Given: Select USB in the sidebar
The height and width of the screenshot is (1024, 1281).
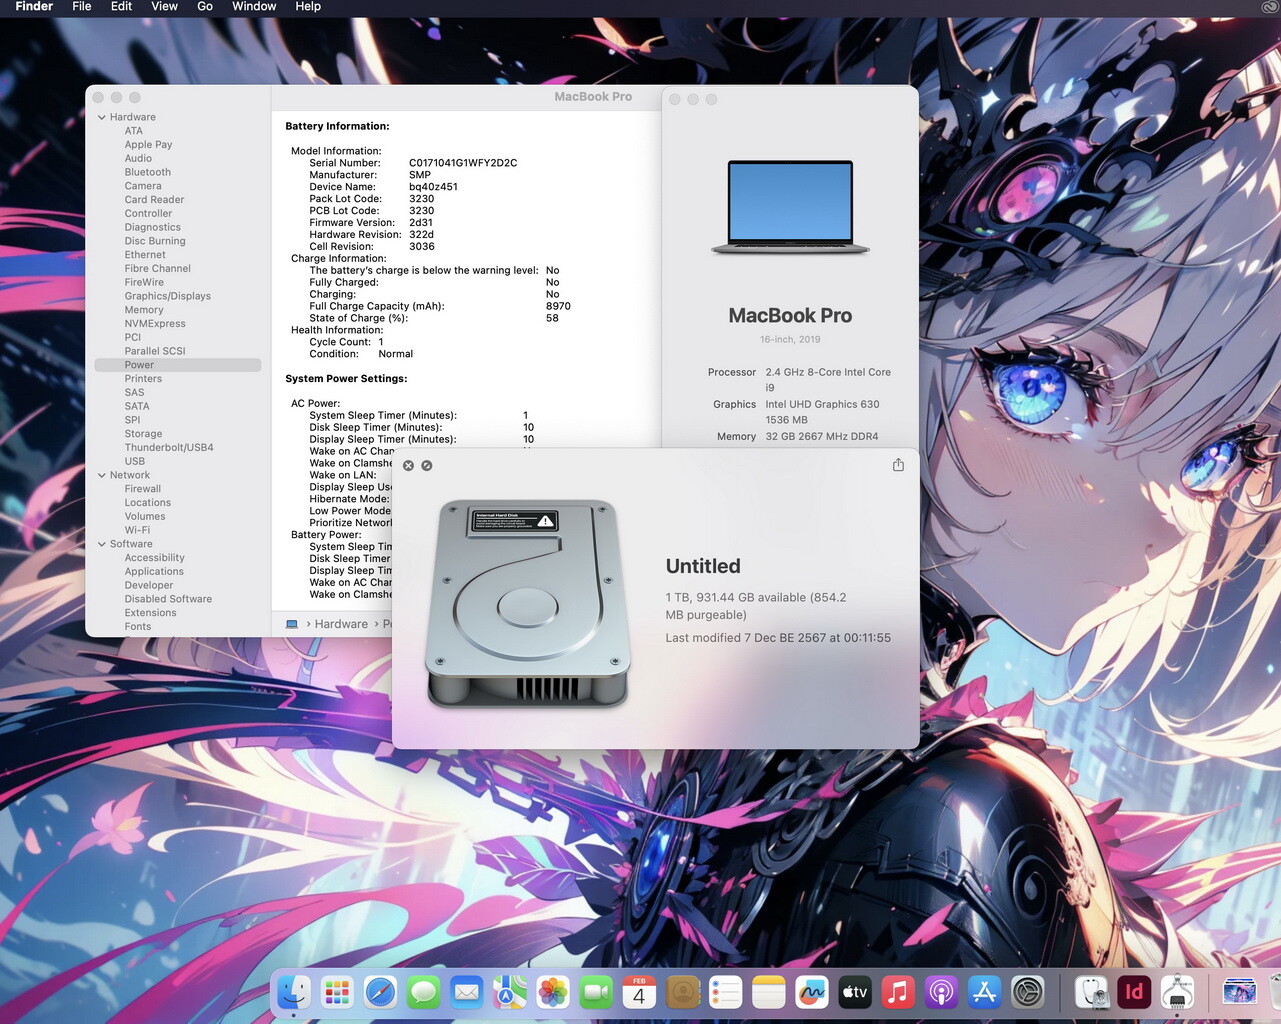Looking at the screenshot, I should (134, 461).
